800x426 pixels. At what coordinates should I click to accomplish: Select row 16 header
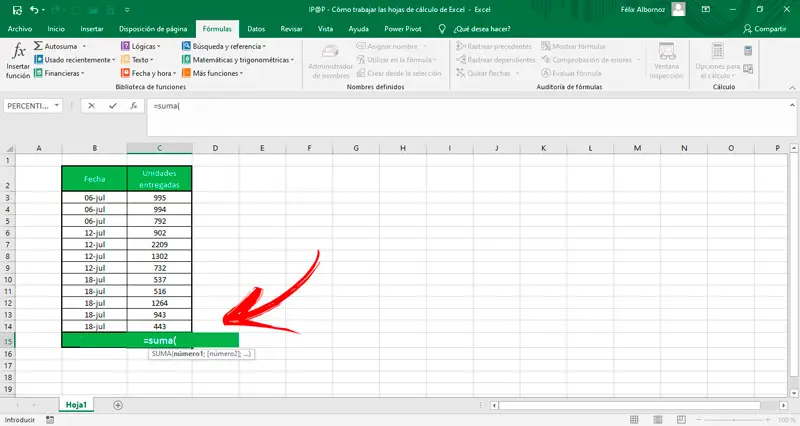pyautogui.click(x=8, y=354)
